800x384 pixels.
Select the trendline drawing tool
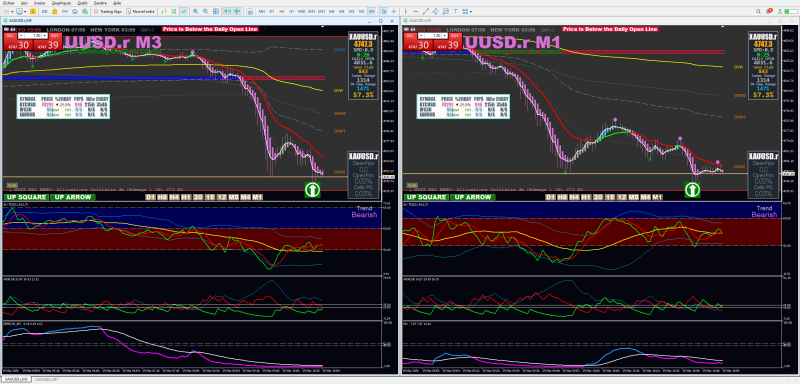tap(426, 11)
